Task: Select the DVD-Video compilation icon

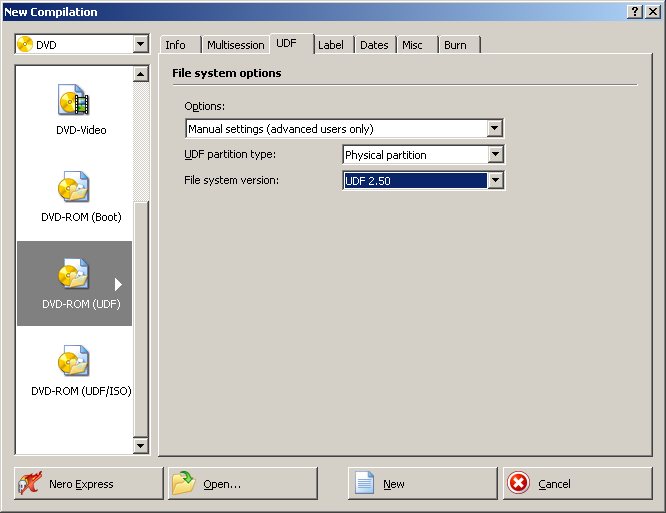Action: pos(73,99)
